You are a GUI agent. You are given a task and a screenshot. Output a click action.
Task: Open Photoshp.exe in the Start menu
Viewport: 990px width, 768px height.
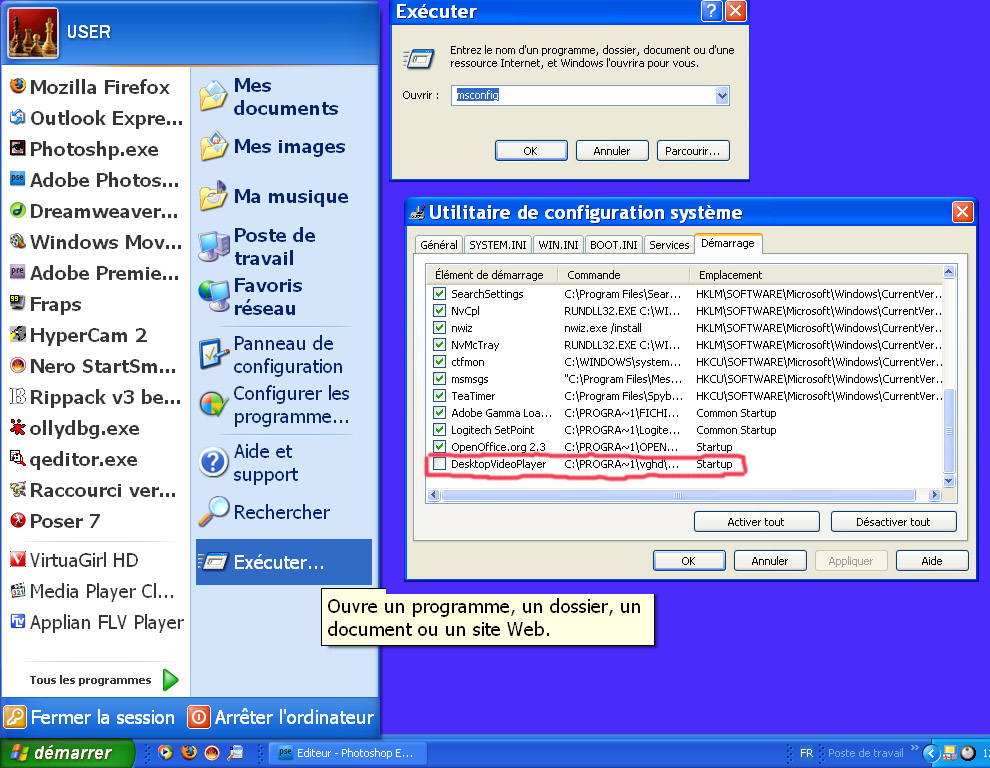(84, 149)
